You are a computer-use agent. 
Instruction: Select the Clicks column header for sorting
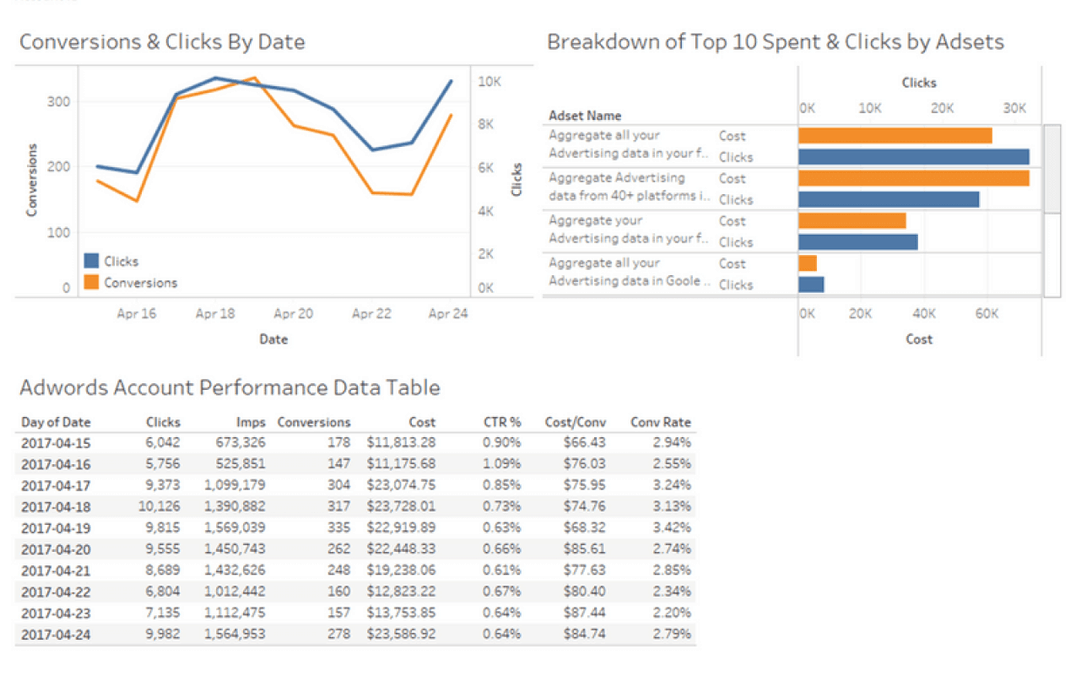click(x=163, y=421)
